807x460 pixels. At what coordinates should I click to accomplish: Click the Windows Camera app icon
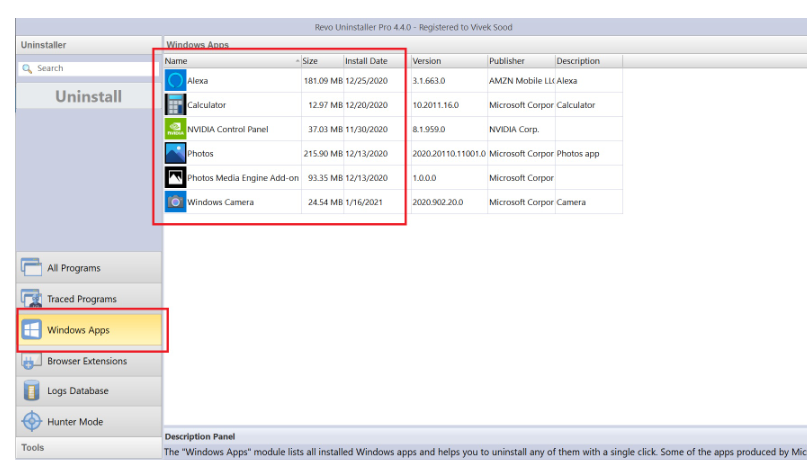pos(175,202)
